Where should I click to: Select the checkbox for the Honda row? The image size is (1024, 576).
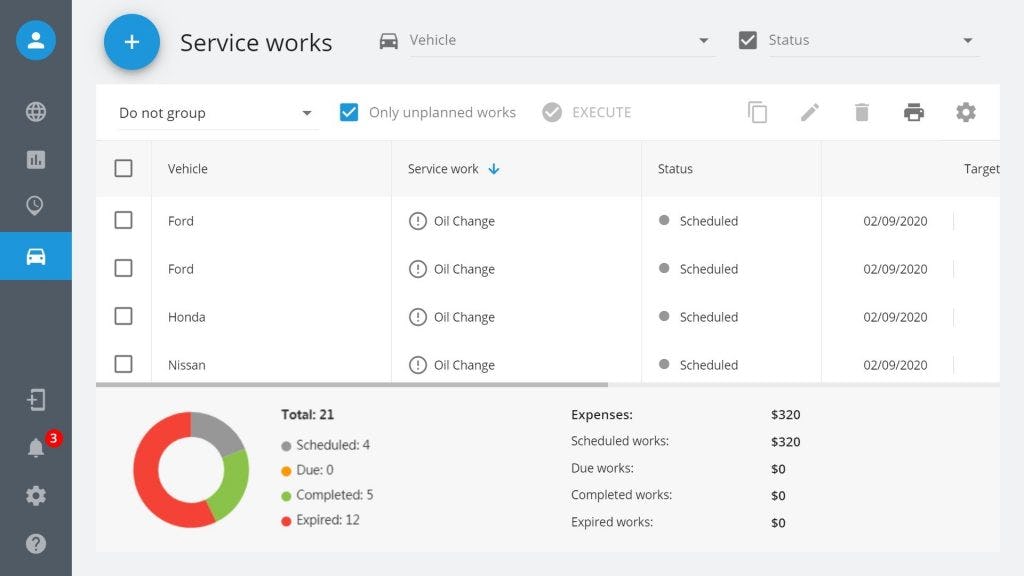pos(124,316)
